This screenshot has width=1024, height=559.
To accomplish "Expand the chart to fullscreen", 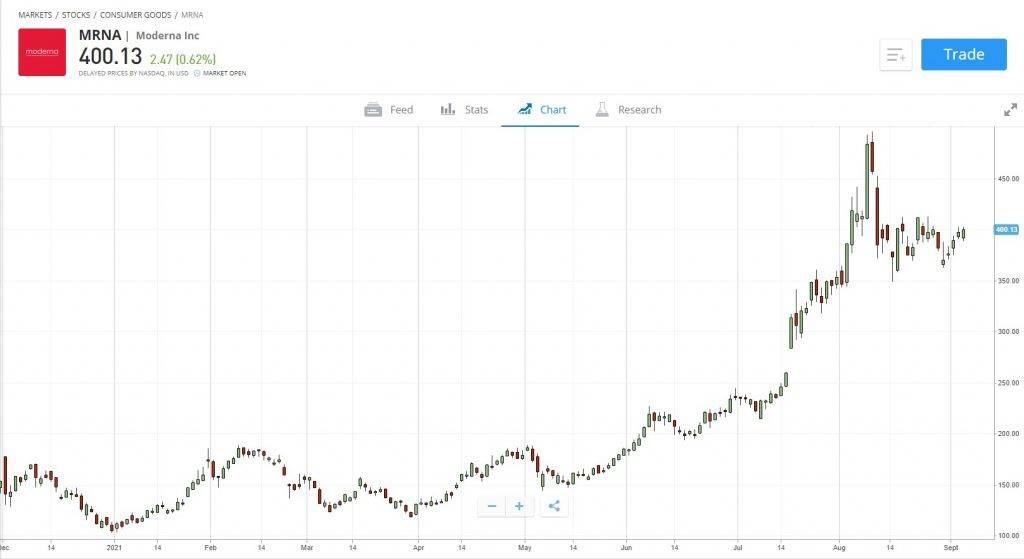I will [x=1010, y=110].
